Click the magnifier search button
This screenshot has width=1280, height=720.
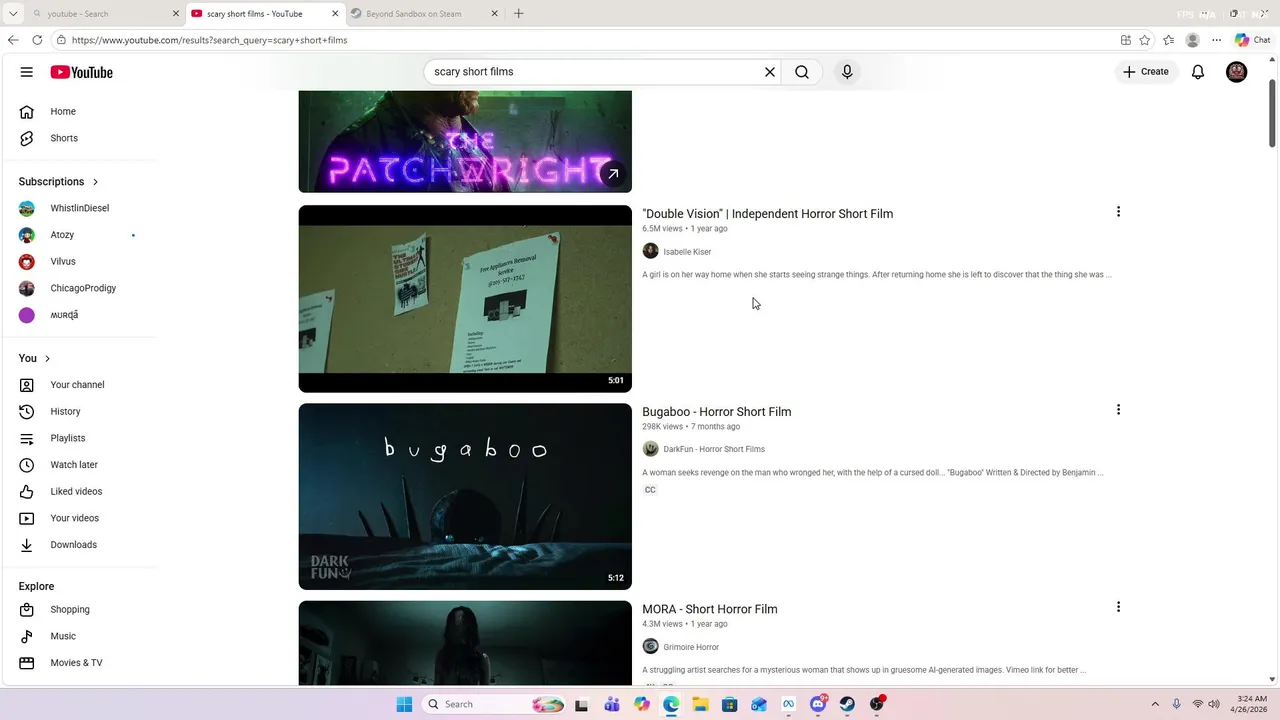[802, 72]
